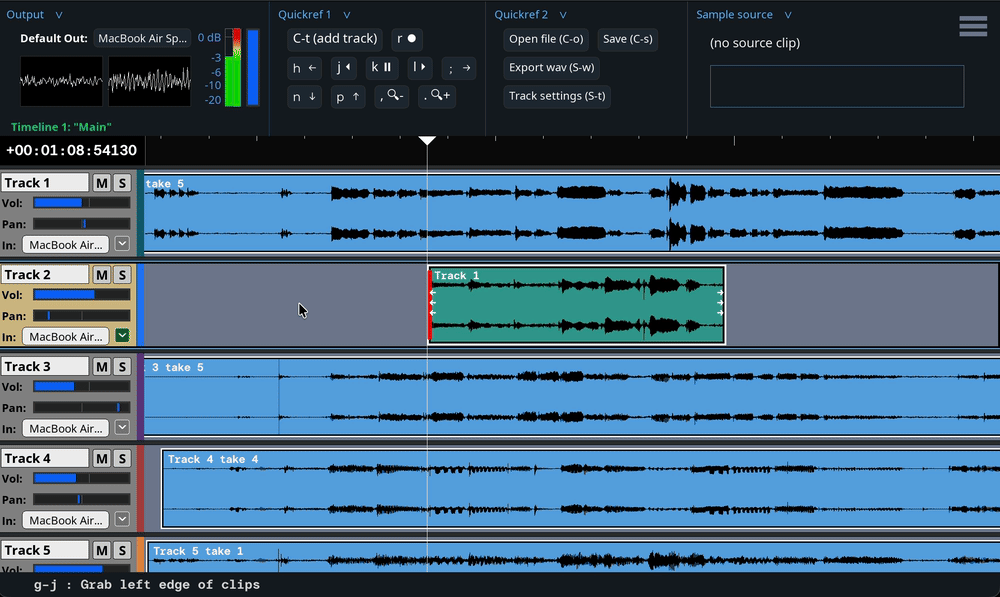This screenshot has width=1000, height=597.
Task: Click the play forward (l) button
Action: pyautogui.click(x=420, y=68)
